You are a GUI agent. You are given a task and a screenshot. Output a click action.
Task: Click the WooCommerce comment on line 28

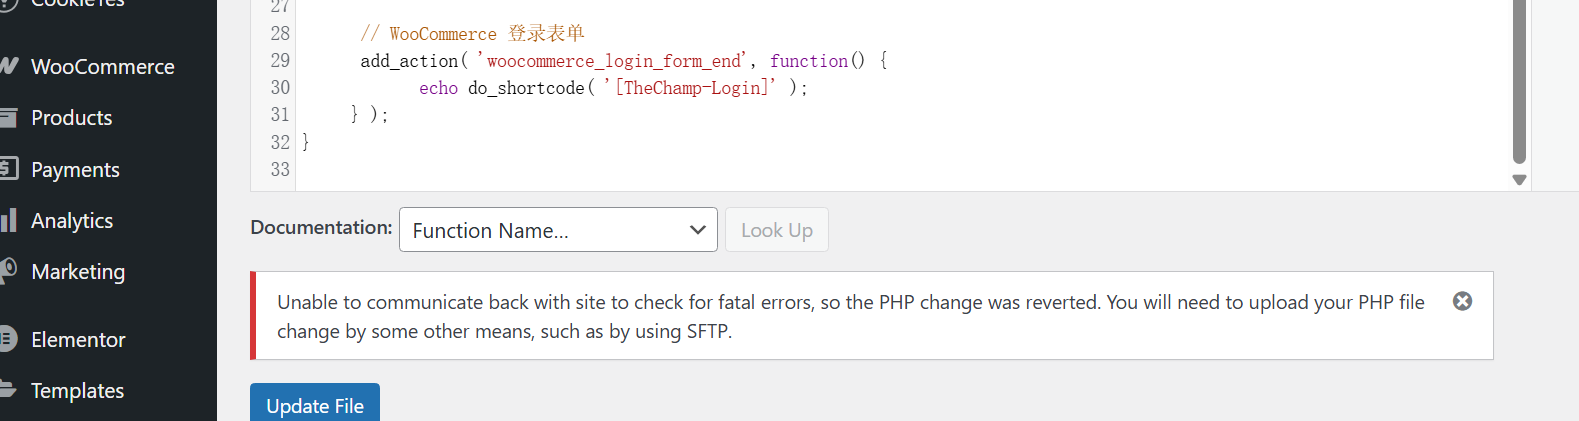tap(472, 34)
